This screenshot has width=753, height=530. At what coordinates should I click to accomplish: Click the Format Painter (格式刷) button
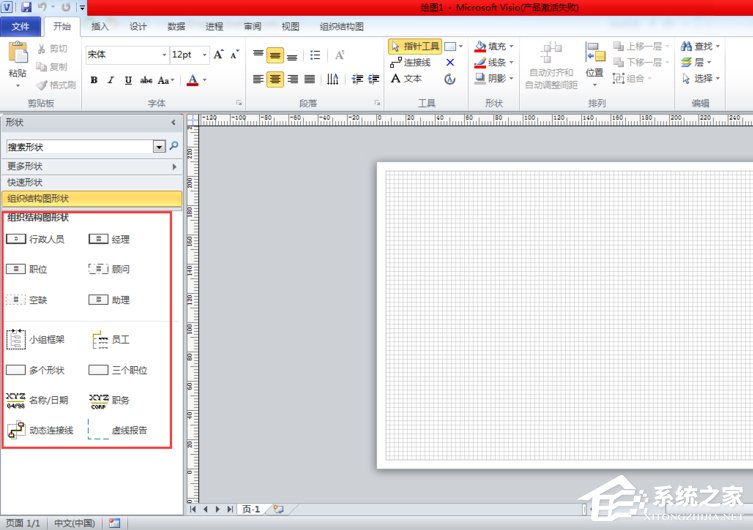57,85
